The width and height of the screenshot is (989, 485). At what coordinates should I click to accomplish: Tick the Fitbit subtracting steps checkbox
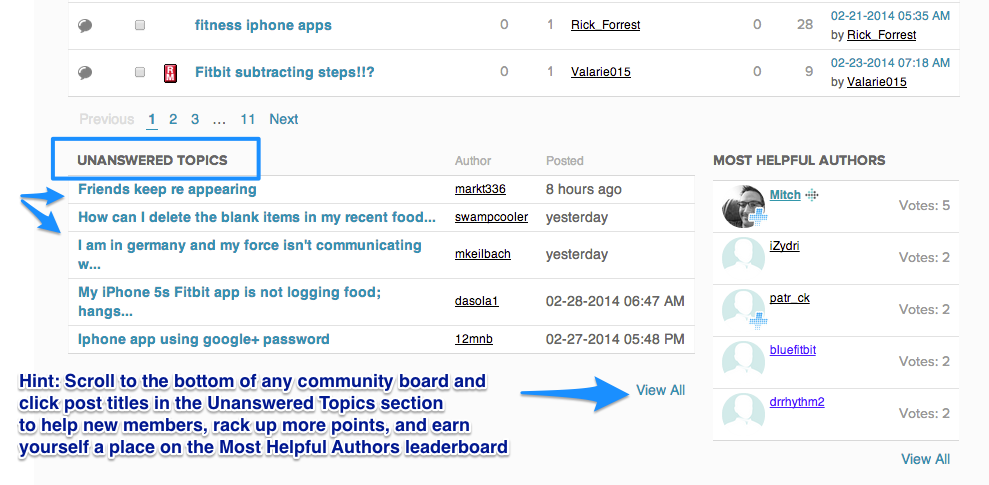click(x=140, y=72)
